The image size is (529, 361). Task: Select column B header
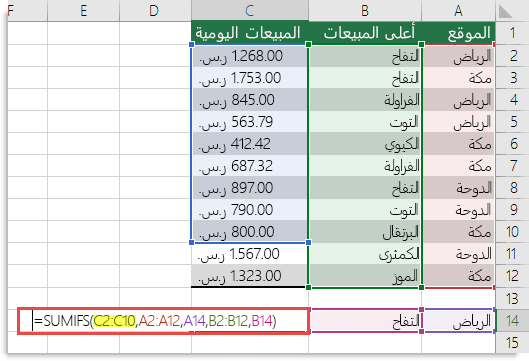[x=365, y=11]
